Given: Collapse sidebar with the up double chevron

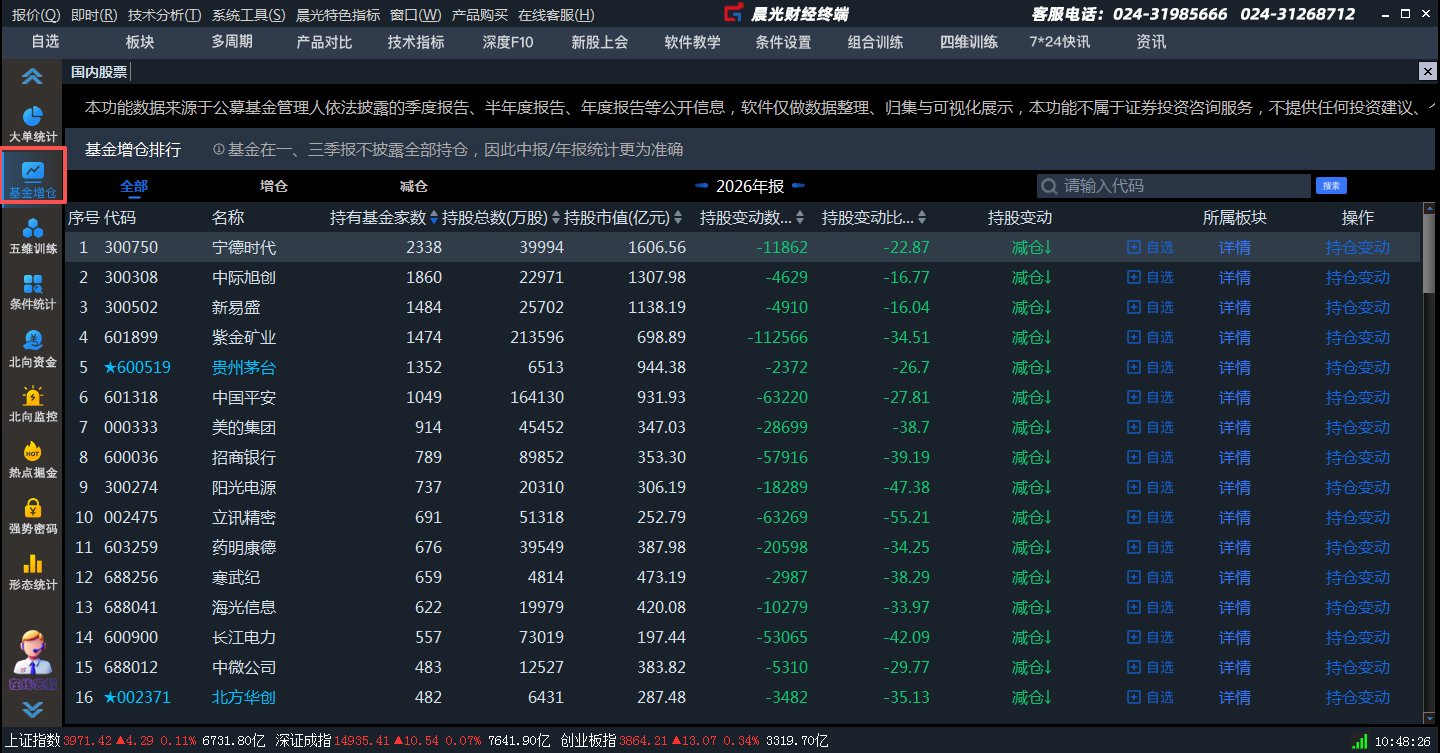Looking at the screenshot, I should tap(32, 76).
